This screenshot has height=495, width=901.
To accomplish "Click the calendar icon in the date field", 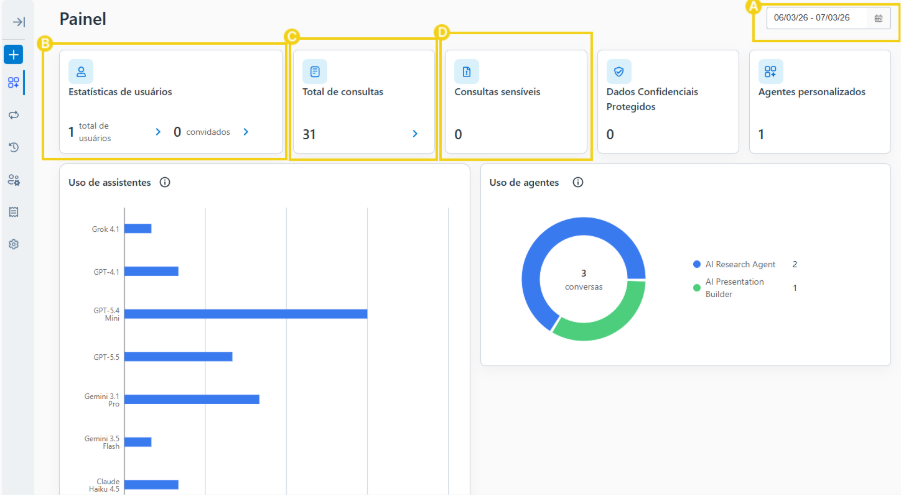I will tap(878, 18).
